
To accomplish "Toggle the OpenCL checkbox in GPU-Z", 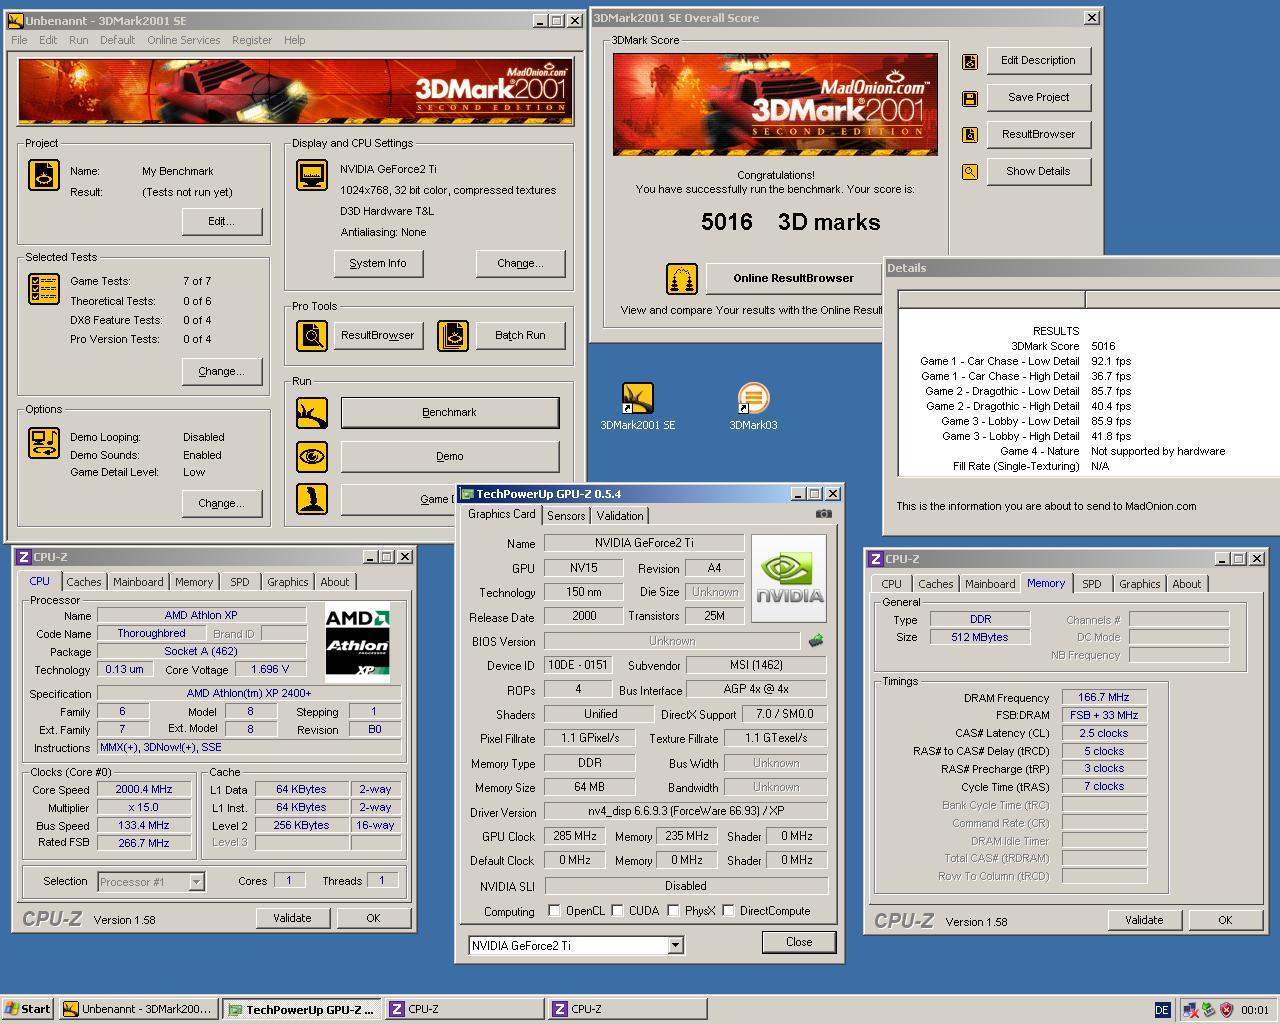I will (x=554, y=910).
